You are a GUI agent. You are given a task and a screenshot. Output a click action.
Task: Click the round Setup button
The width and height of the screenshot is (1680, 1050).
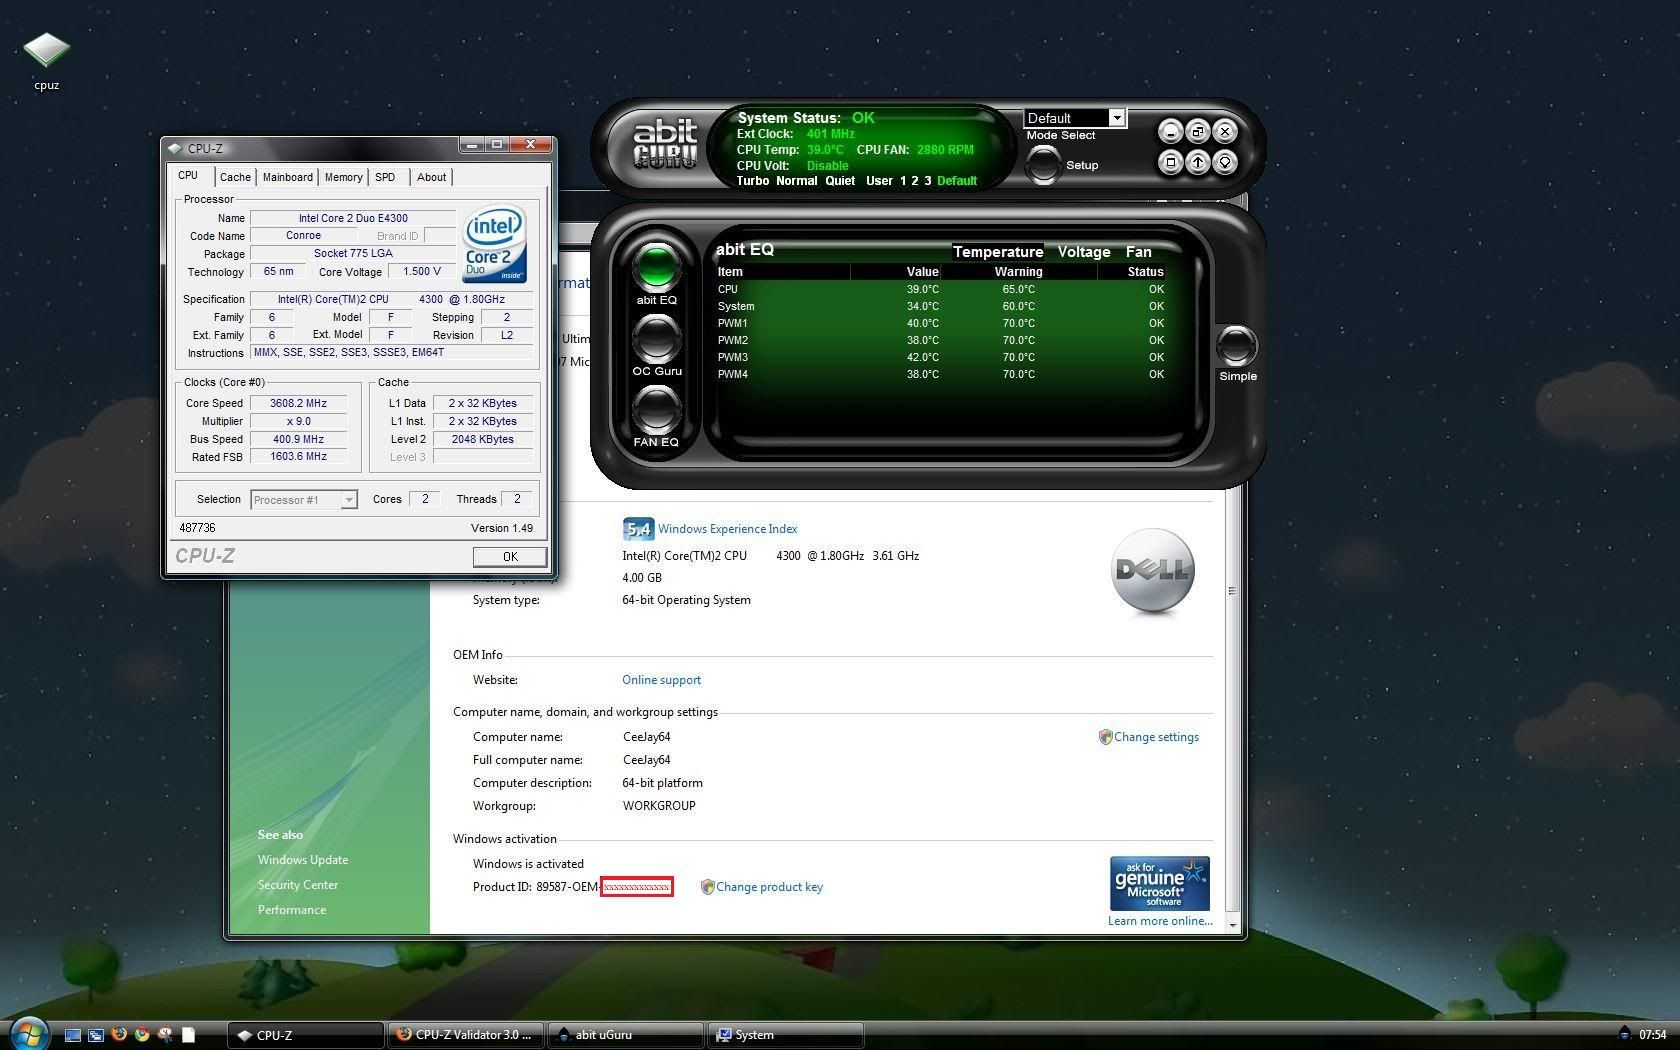[x=1043, y=165]
